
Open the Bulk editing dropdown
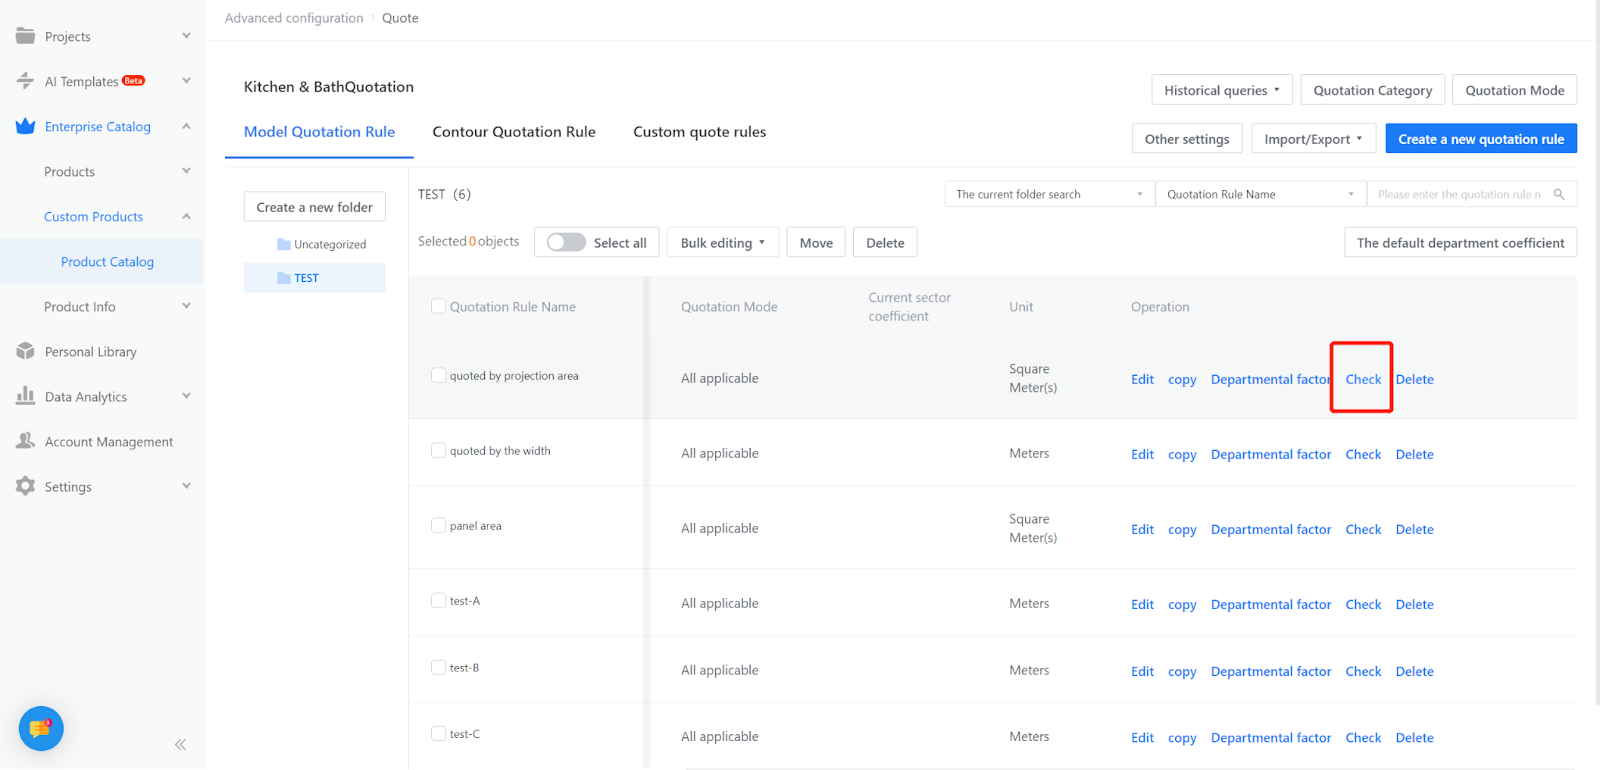click(722, 243)
